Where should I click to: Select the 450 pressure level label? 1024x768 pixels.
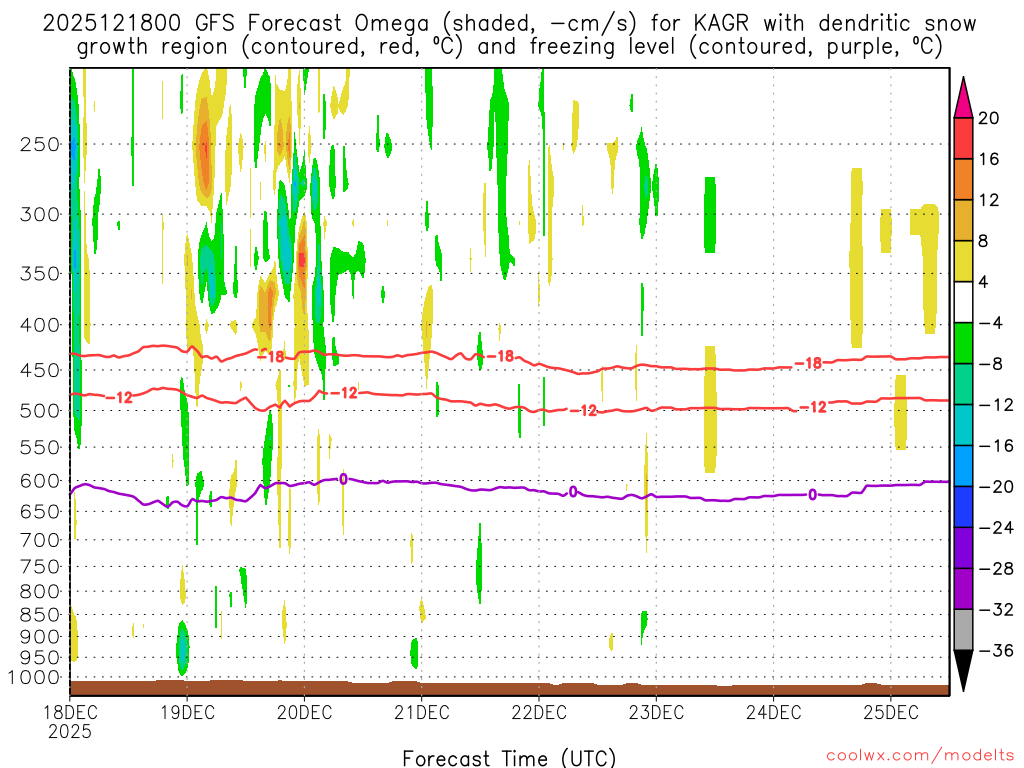pos(40,370)
